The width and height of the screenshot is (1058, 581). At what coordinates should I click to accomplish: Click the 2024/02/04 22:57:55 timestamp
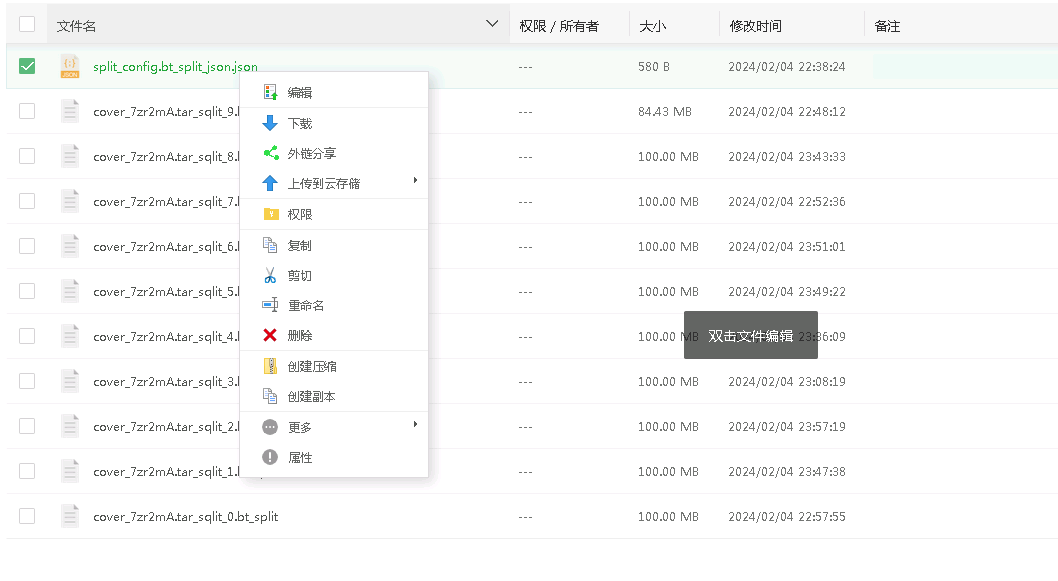click(x=787, y=517)
